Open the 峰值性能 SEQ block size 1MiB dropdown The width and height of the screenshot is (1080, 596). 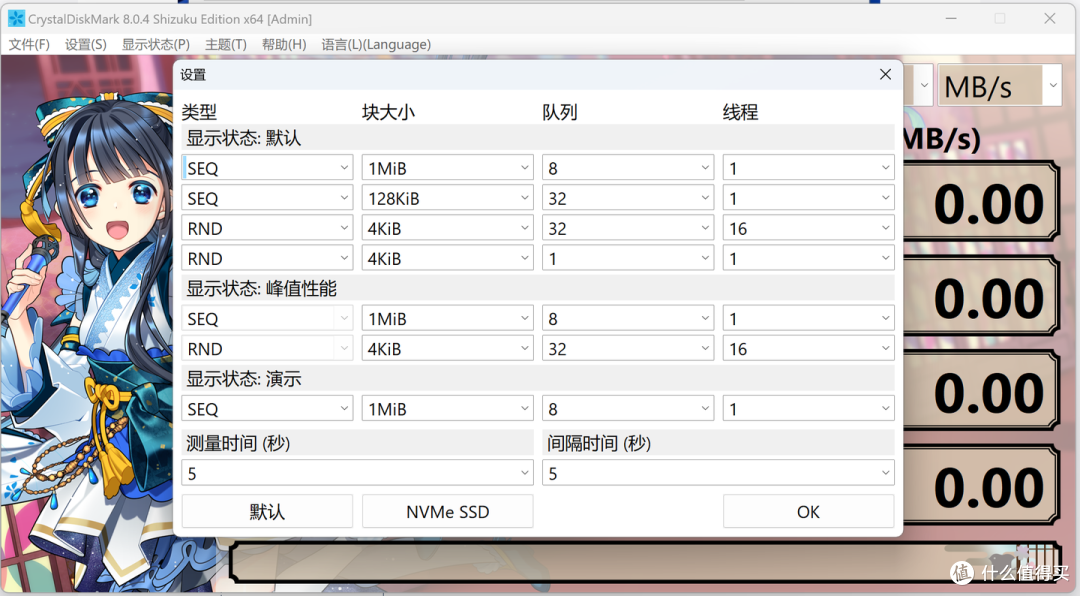click(448, 318)
